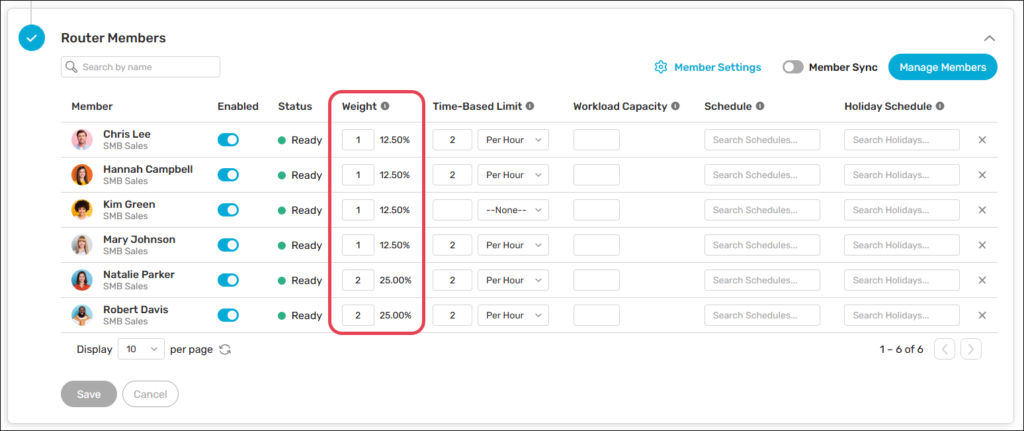
Task: Click Mary Johnson's Weight input box
Action: 358,245
